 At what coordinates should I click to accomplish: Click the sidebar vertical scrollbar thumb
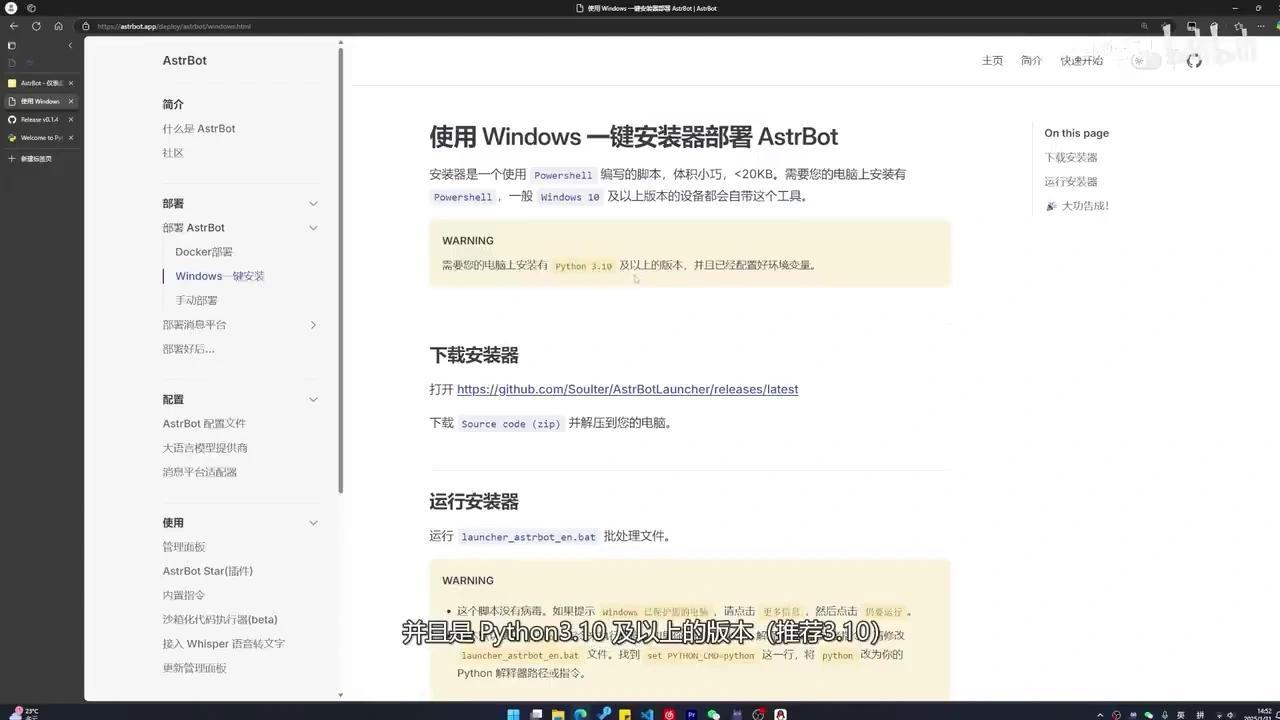coord(341,270)
